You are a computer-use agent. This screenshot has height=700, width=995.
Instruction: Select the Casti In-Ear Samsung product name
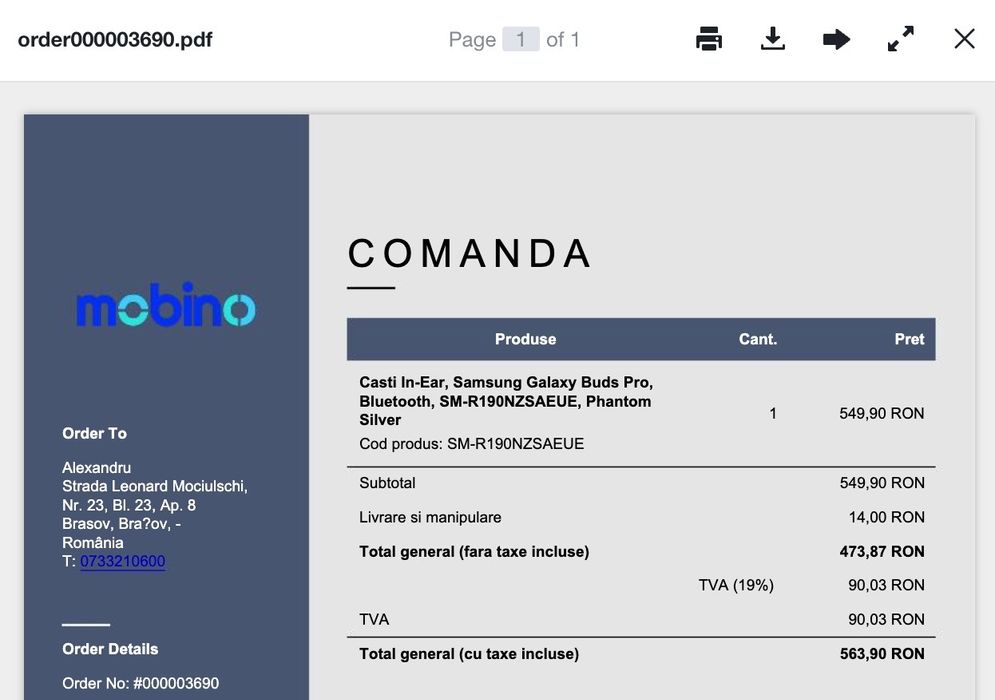pos(506,401)
